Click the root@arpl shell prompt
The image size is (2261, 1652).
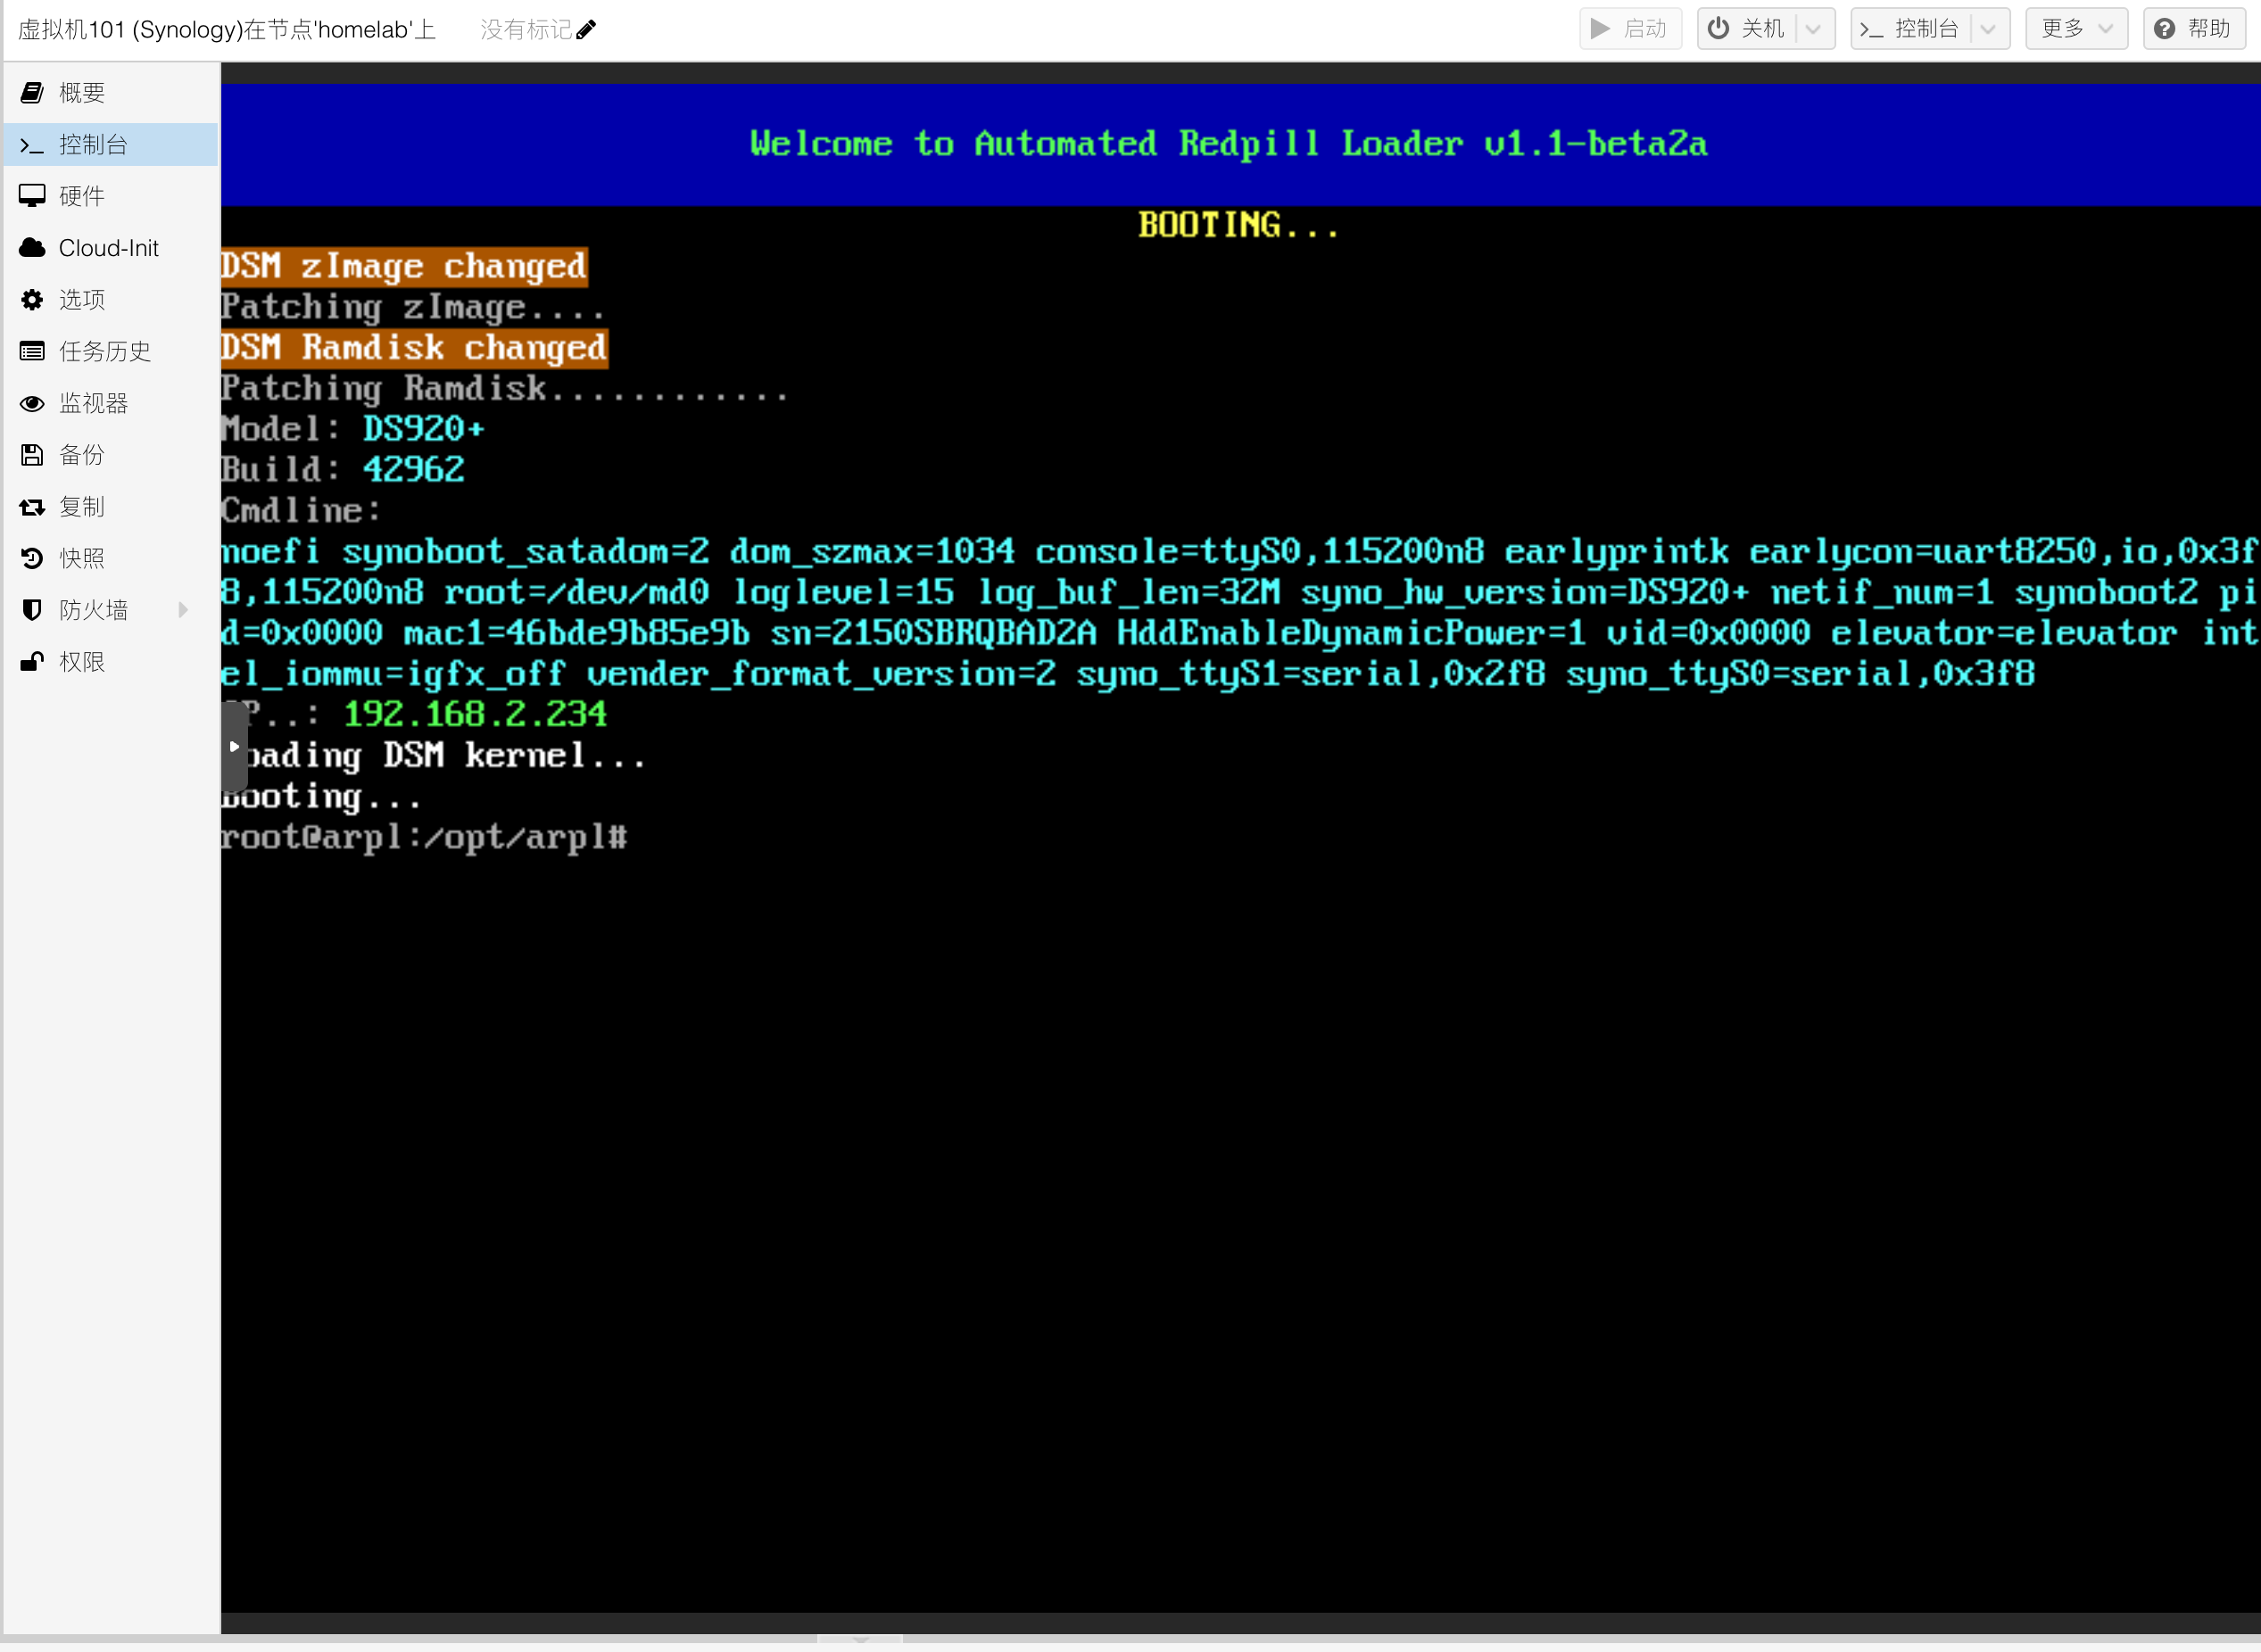click(x=424, y=838)
